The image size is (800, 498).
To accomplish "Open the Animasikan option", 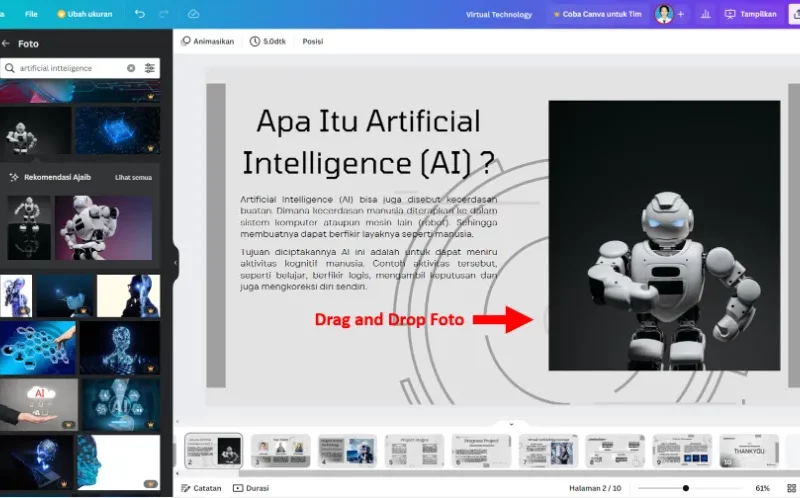I will click(208, 41).
